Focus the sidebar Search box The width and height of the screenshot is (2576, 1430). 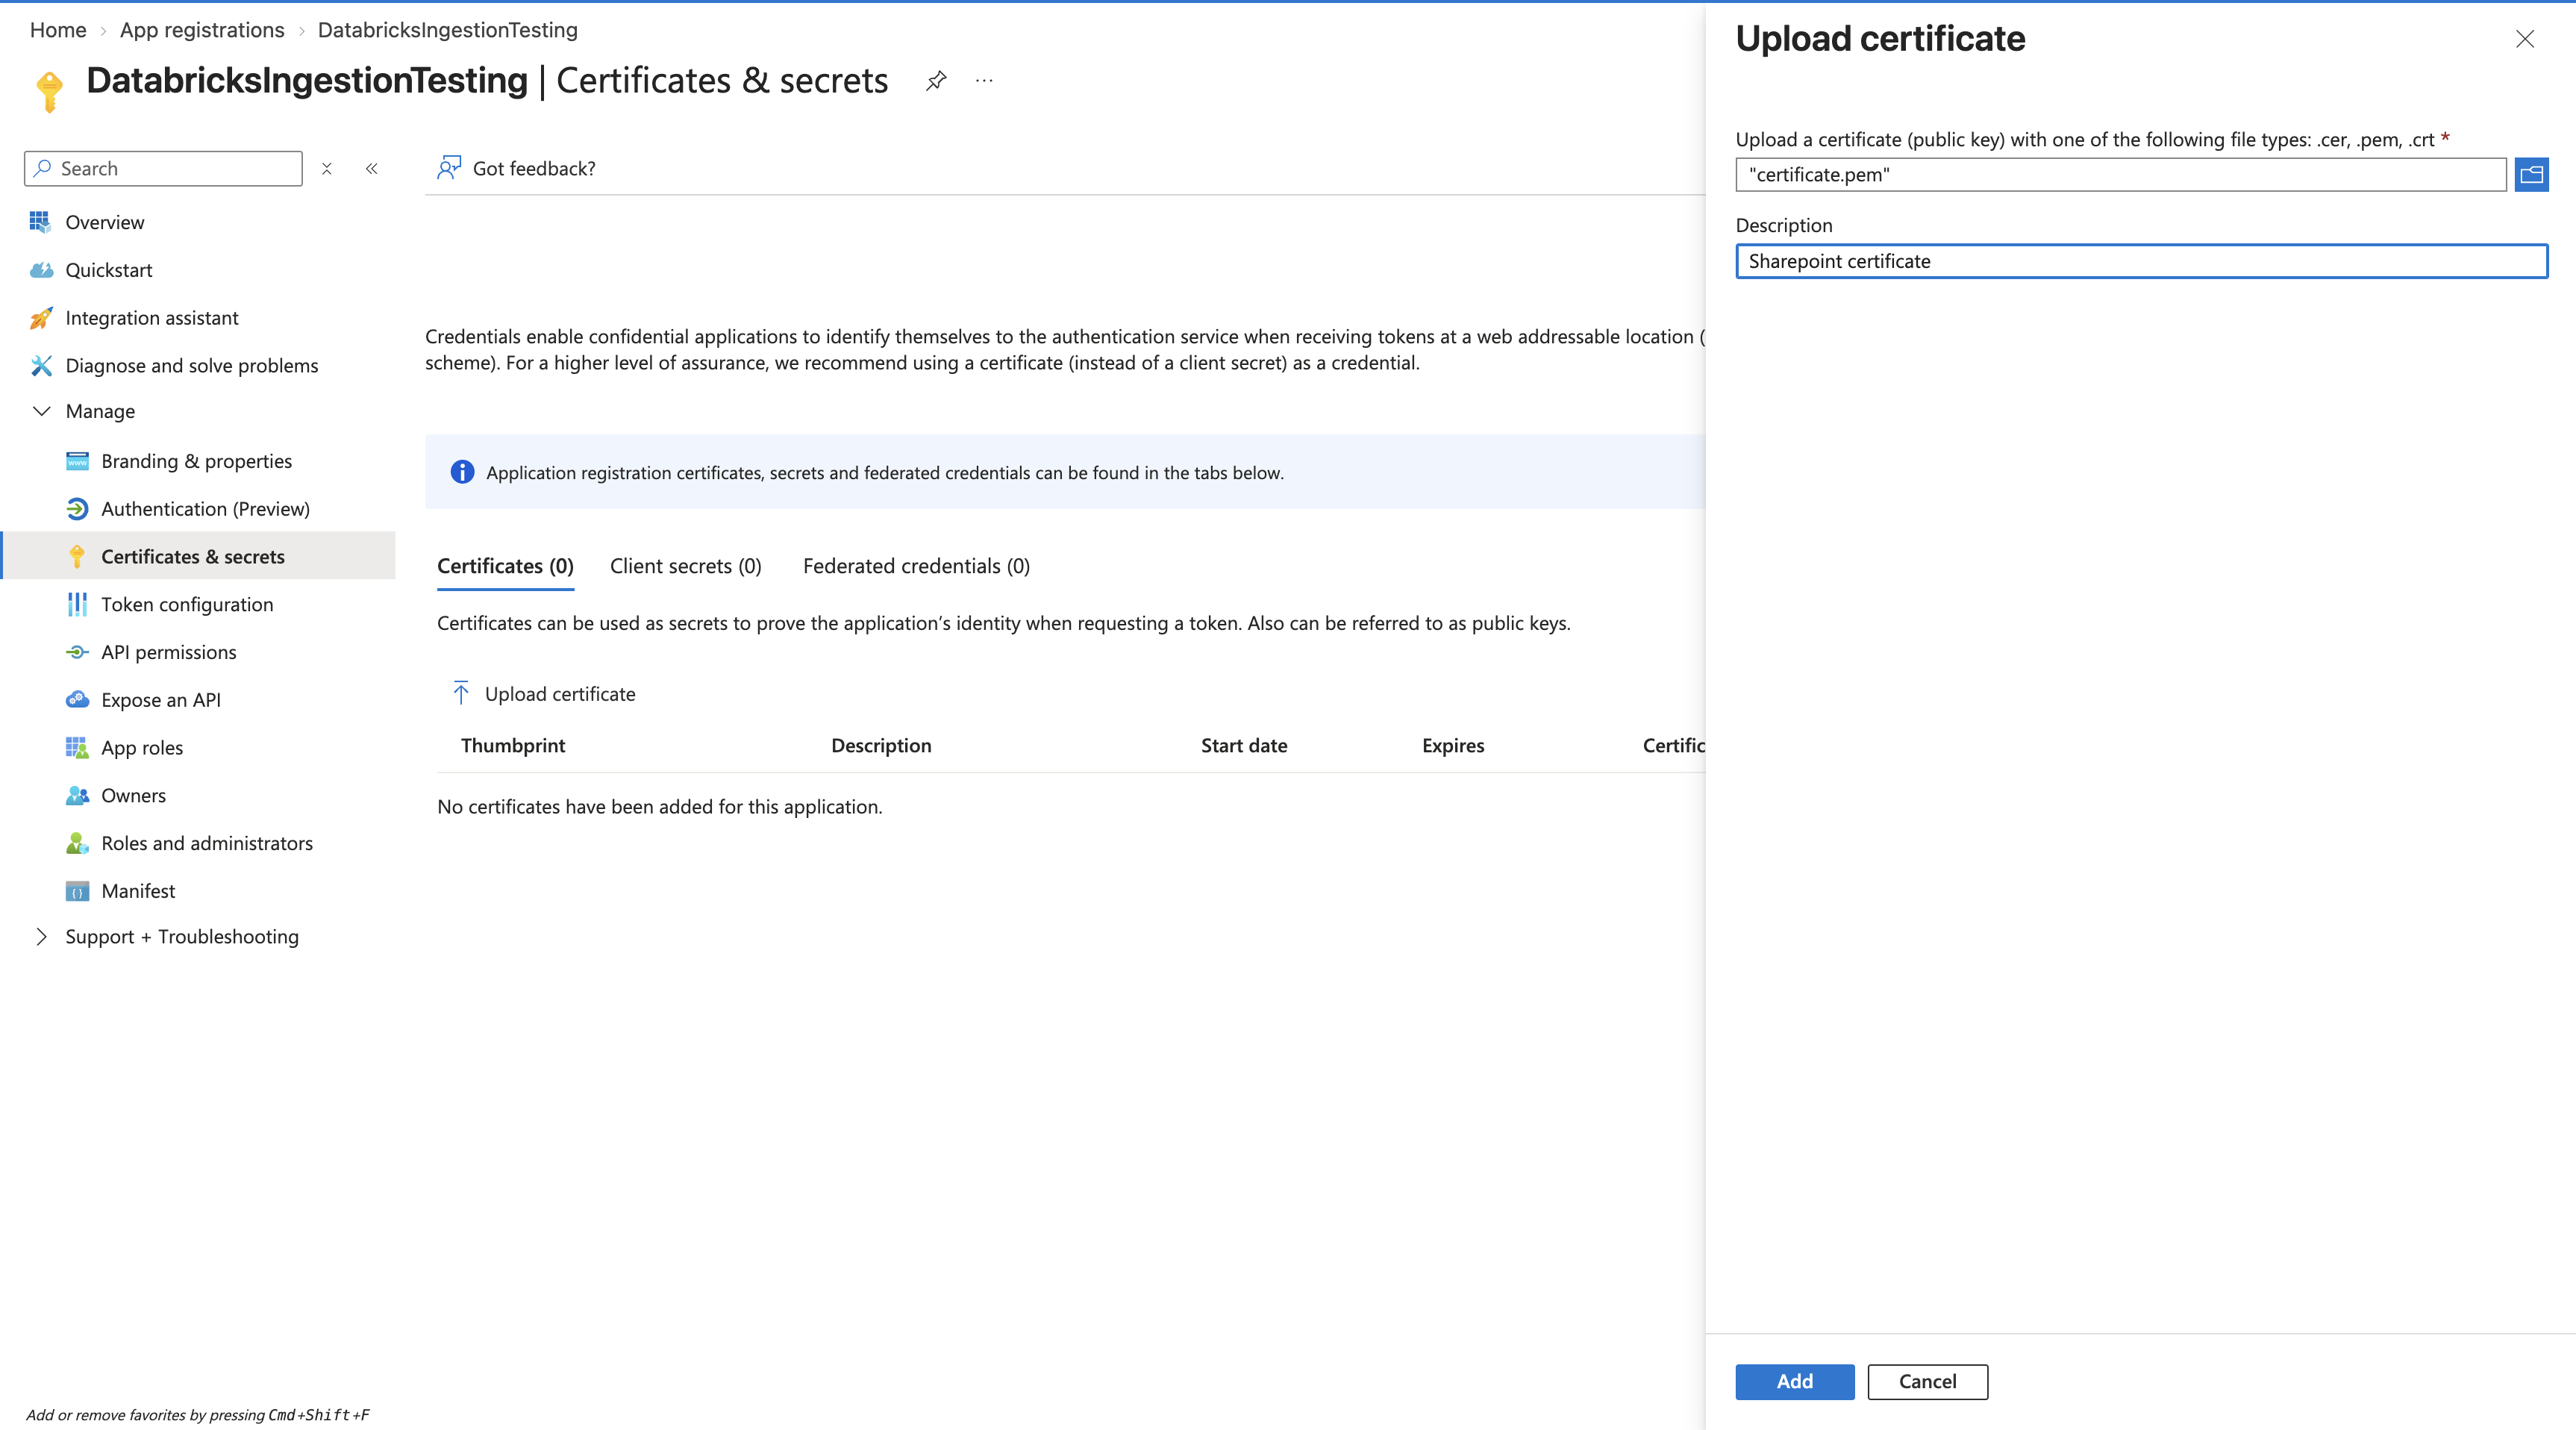[x=163, y=169]
